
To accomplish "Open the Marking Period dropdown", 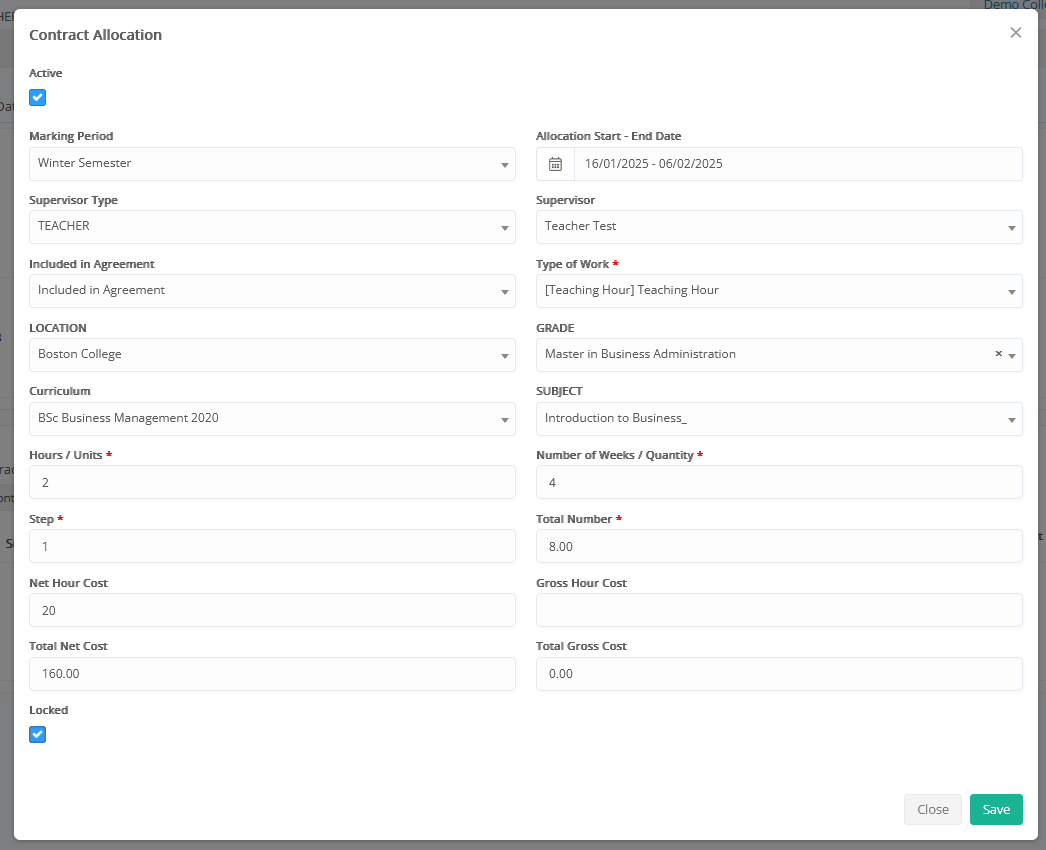I will (272, 164).
